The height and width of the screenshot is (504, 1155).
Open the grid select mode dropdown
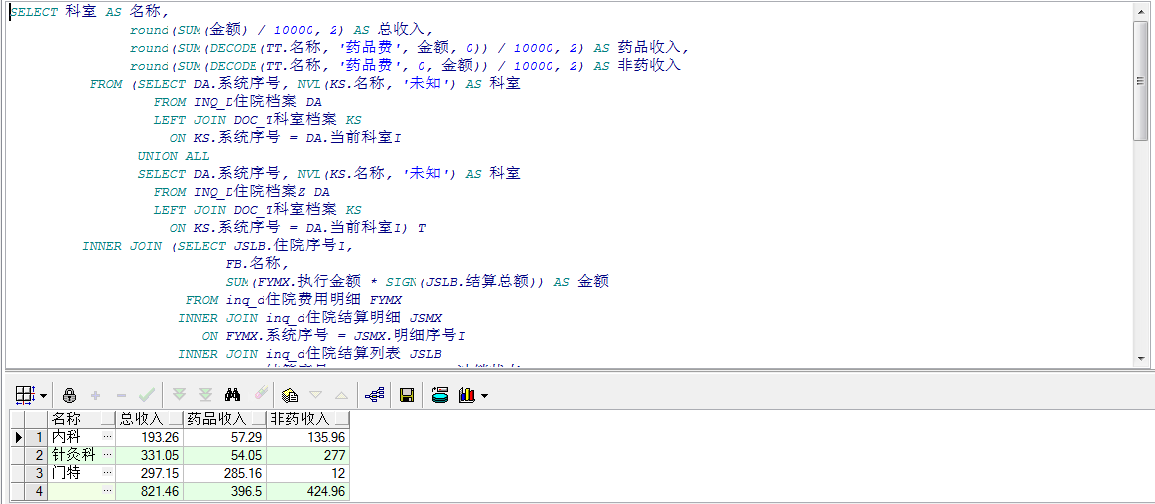click(x=44, y=396)
